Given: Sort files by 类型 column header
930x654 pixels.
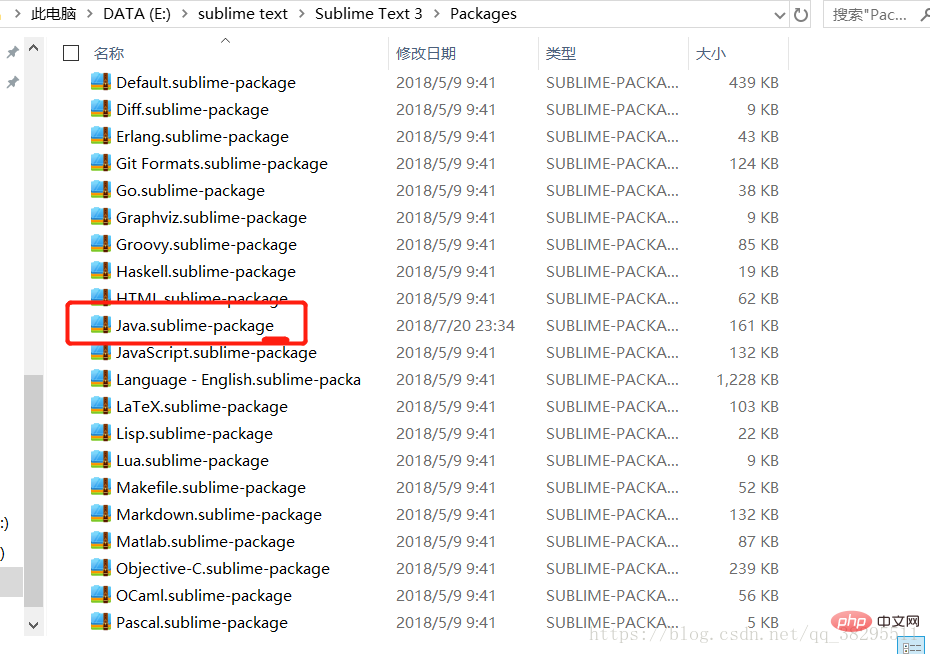Looking at the screenshot, I should click(x=560, y=53).
